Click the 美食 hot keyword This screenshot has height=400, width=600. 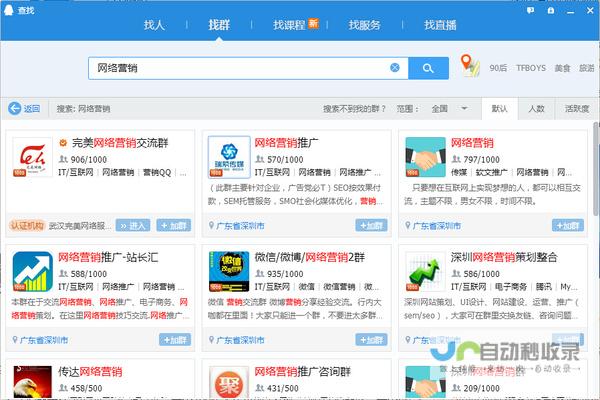pos(562,68)
